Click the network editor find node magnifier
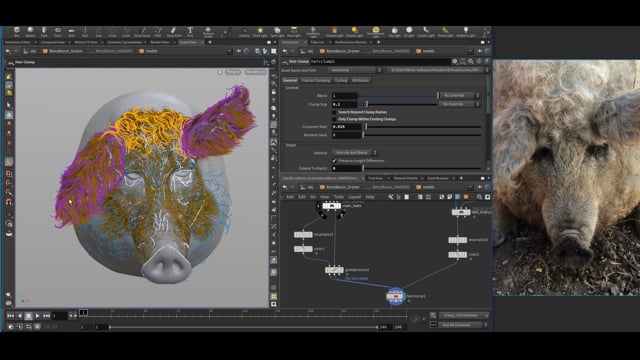Screen dimensions: 640x360 pyautogui.click(x=479, y=197)
